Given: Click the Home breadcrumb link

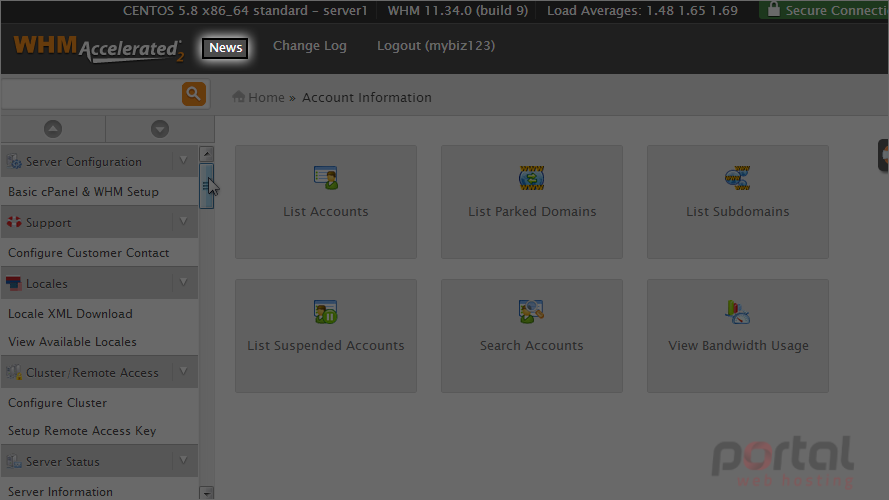Looking at the screenshot, I should point(266,98).
